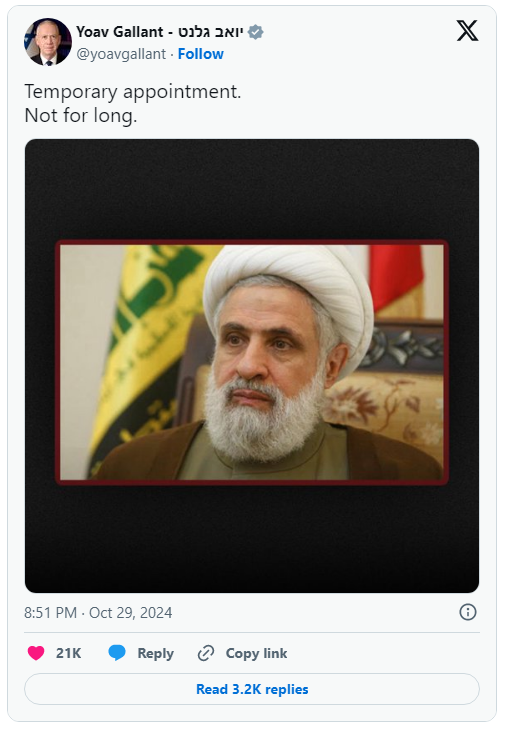This screenshot has height=731, width=505.
Task: Choose the Copy link label
Action: pyautogui.click(x=256, y=653)
